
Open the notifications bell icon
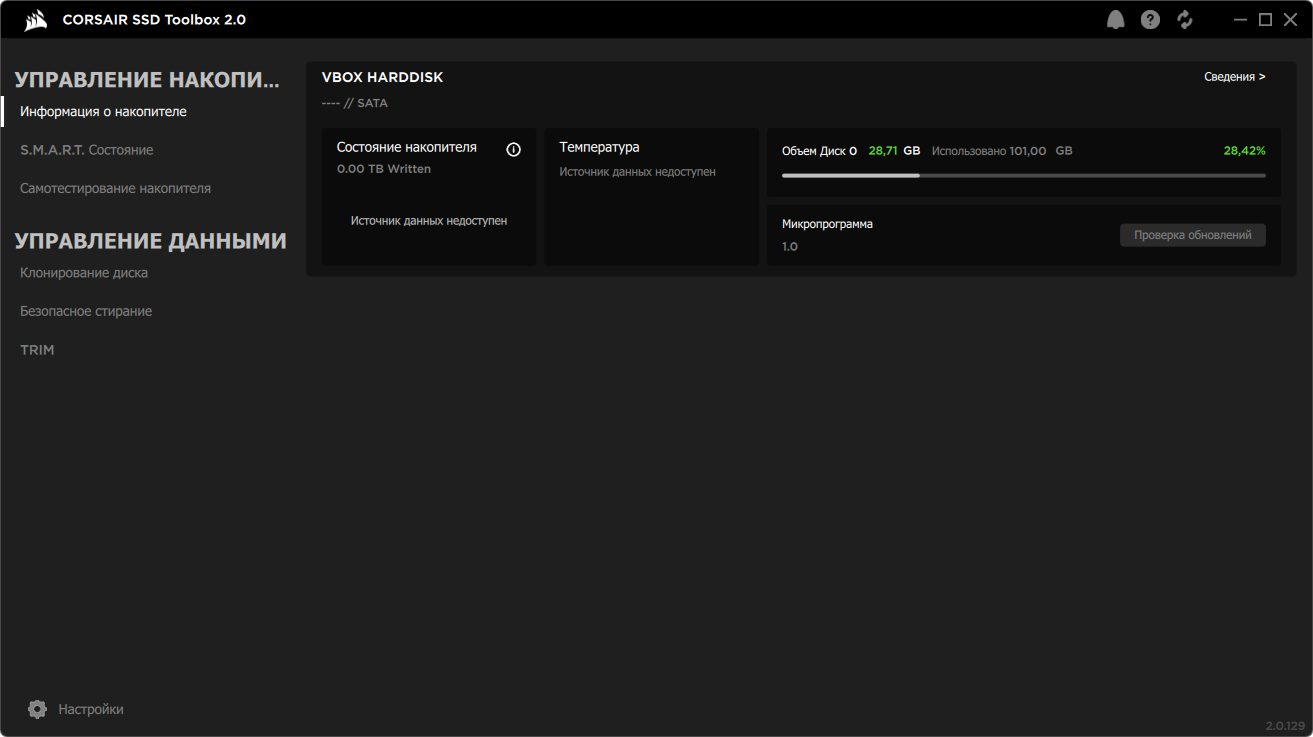1115,18
